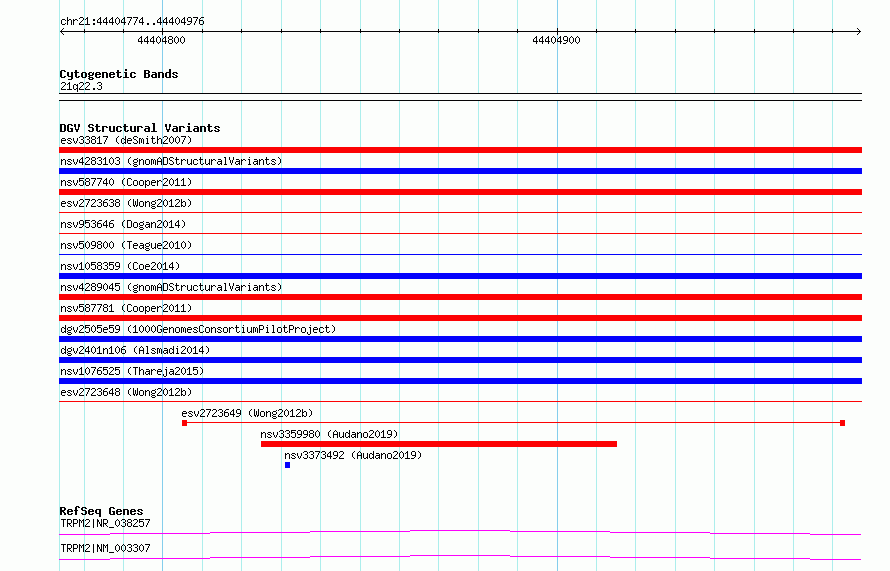Click the right arrowhead of the ruler
890x571 pixels.
point(859,31)
